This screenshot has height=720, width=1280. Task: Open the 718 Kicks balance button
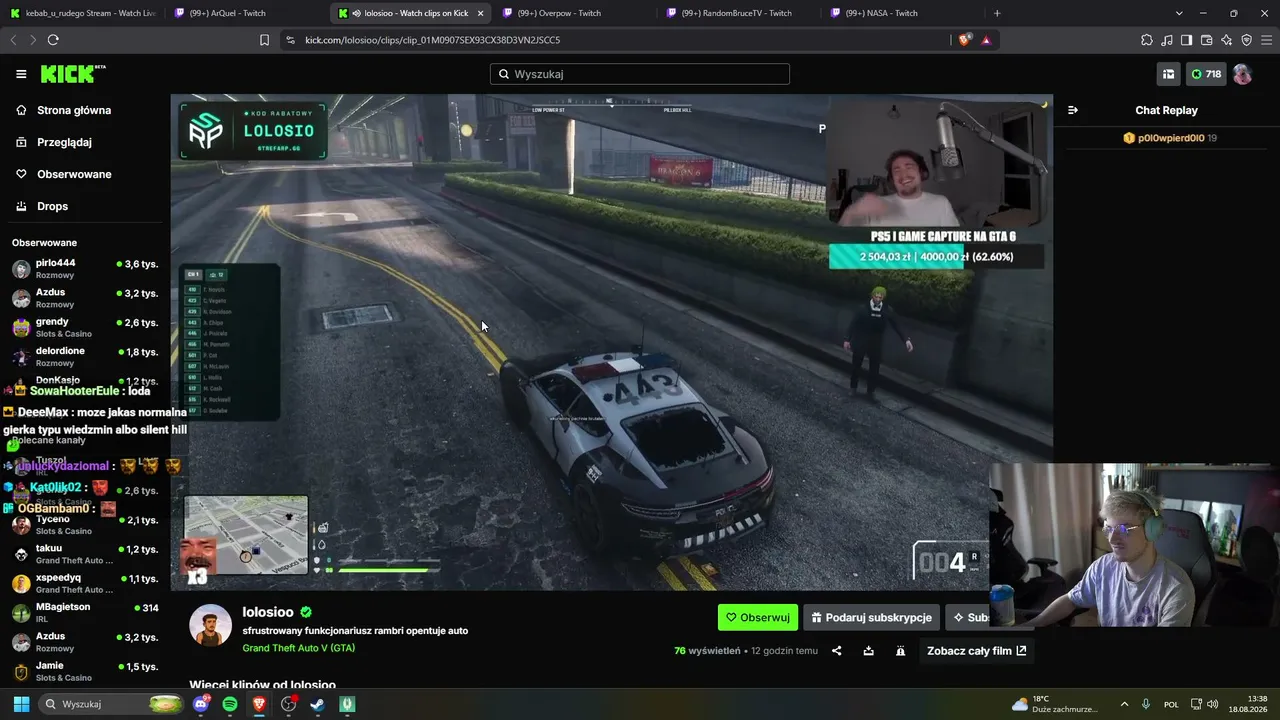click(1206, 74)
